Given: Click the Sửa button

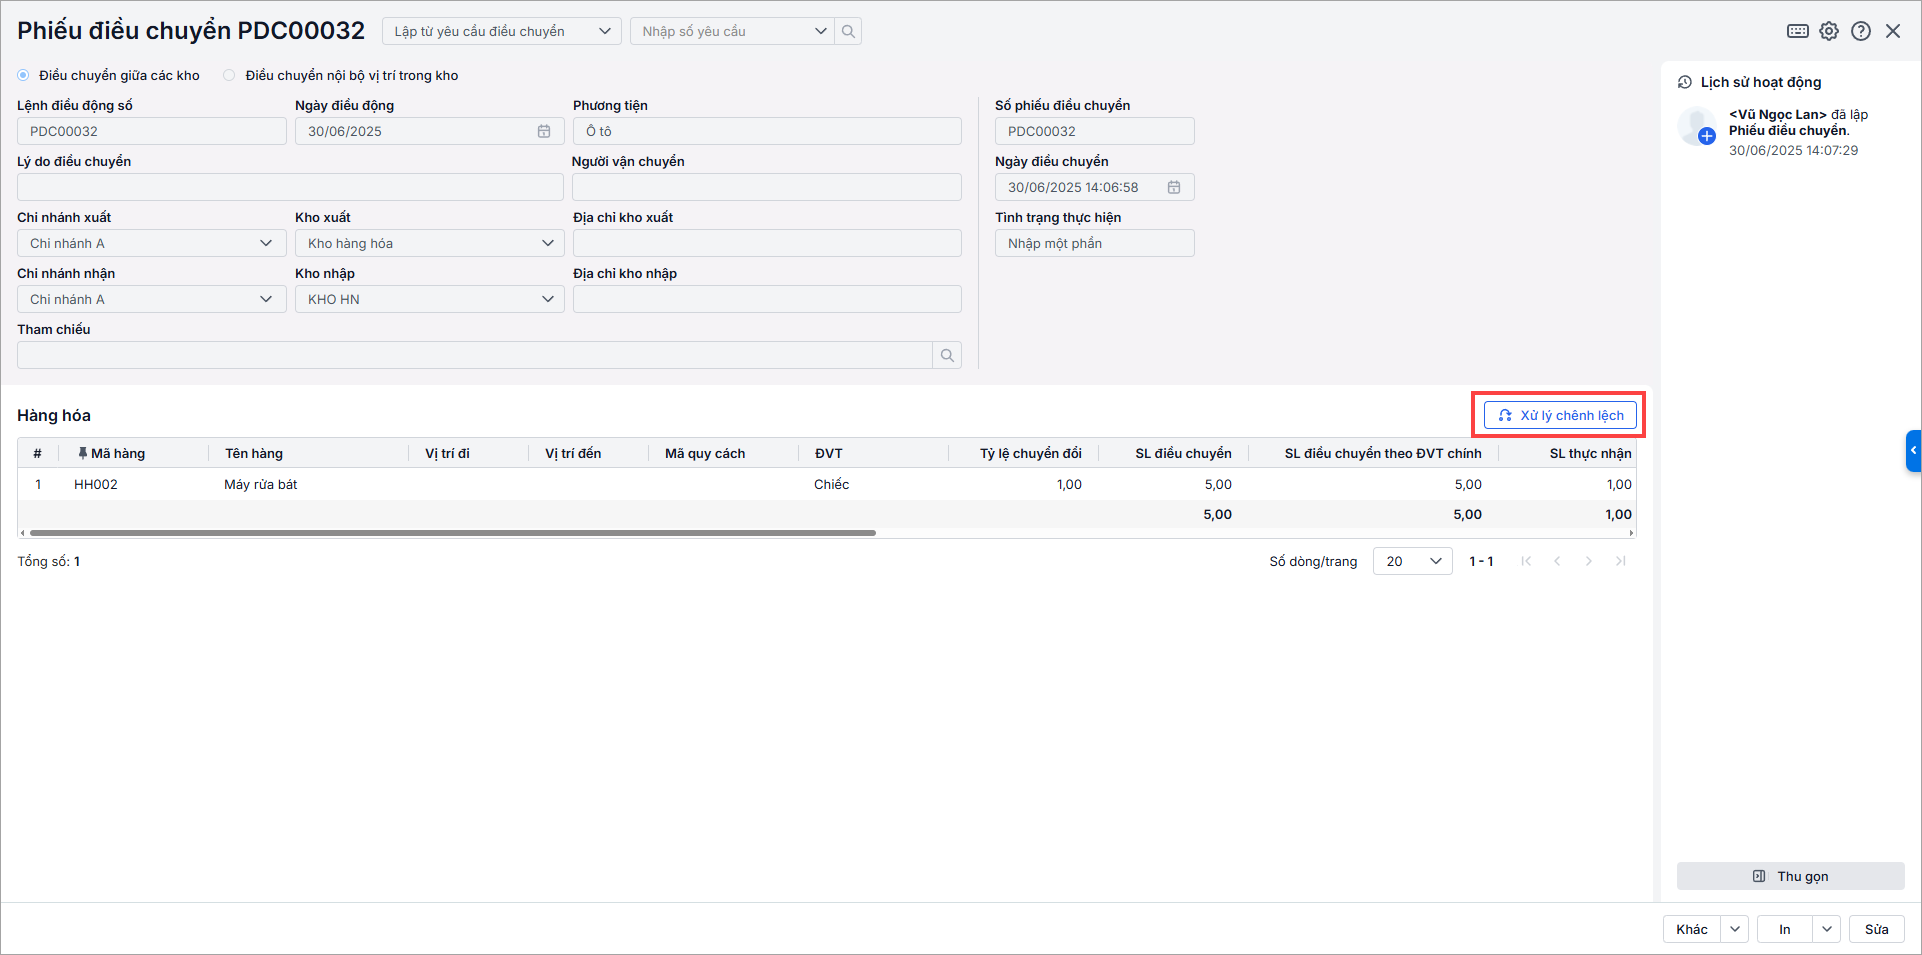Looking at the screenshot, I should (1876, 929).
